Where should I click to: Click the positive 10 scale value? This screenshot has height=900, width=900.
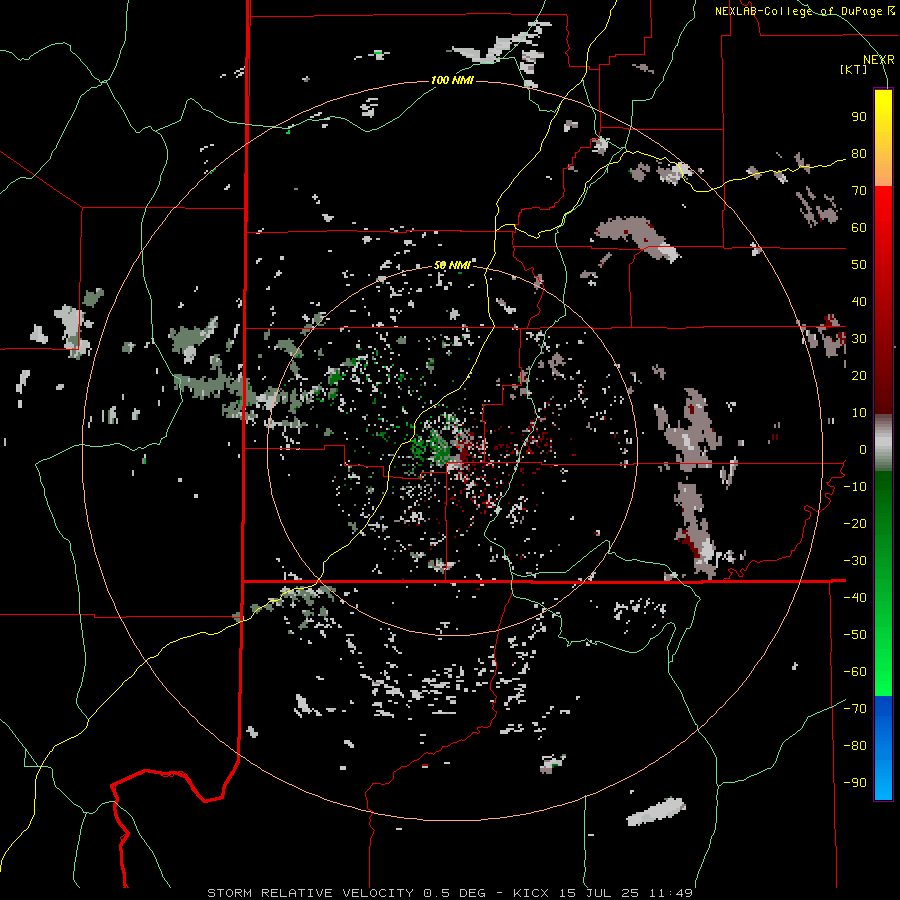[859, 413]
